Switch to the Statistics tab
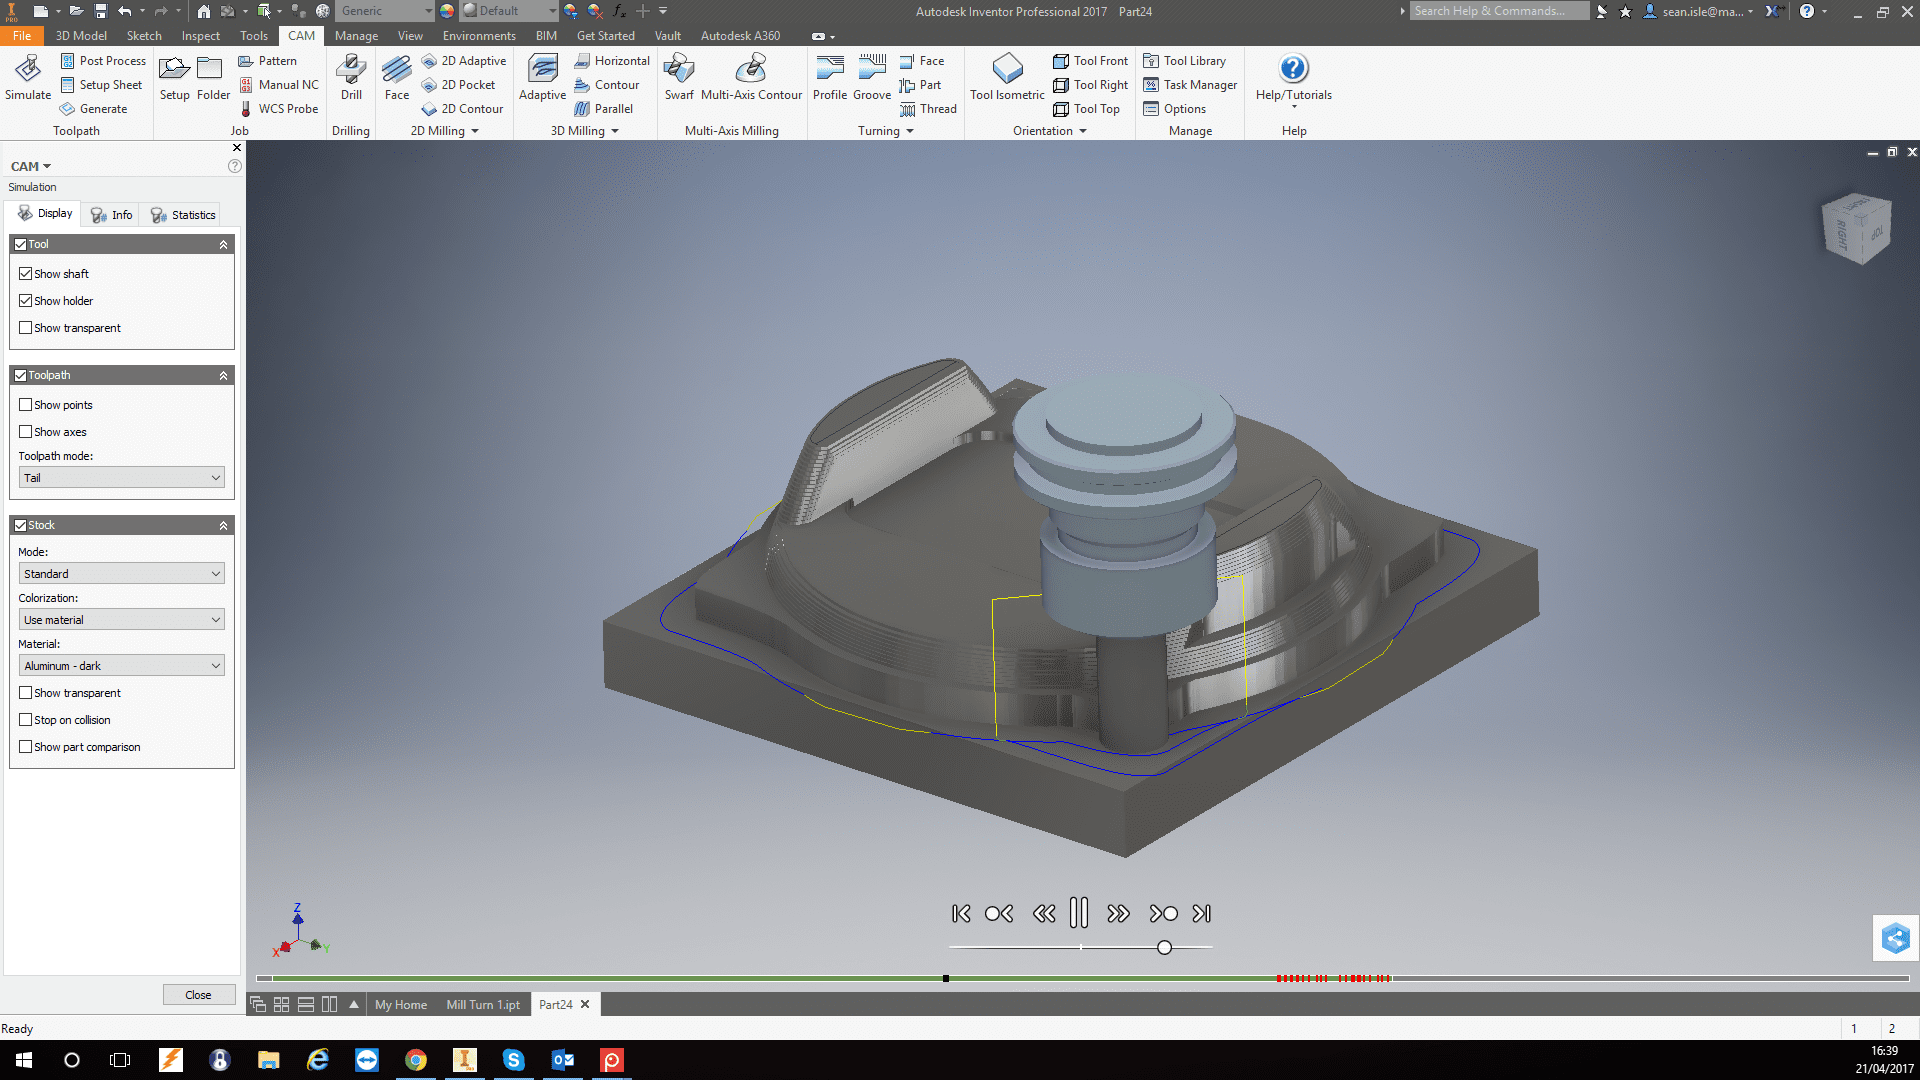 click(183, 215)
